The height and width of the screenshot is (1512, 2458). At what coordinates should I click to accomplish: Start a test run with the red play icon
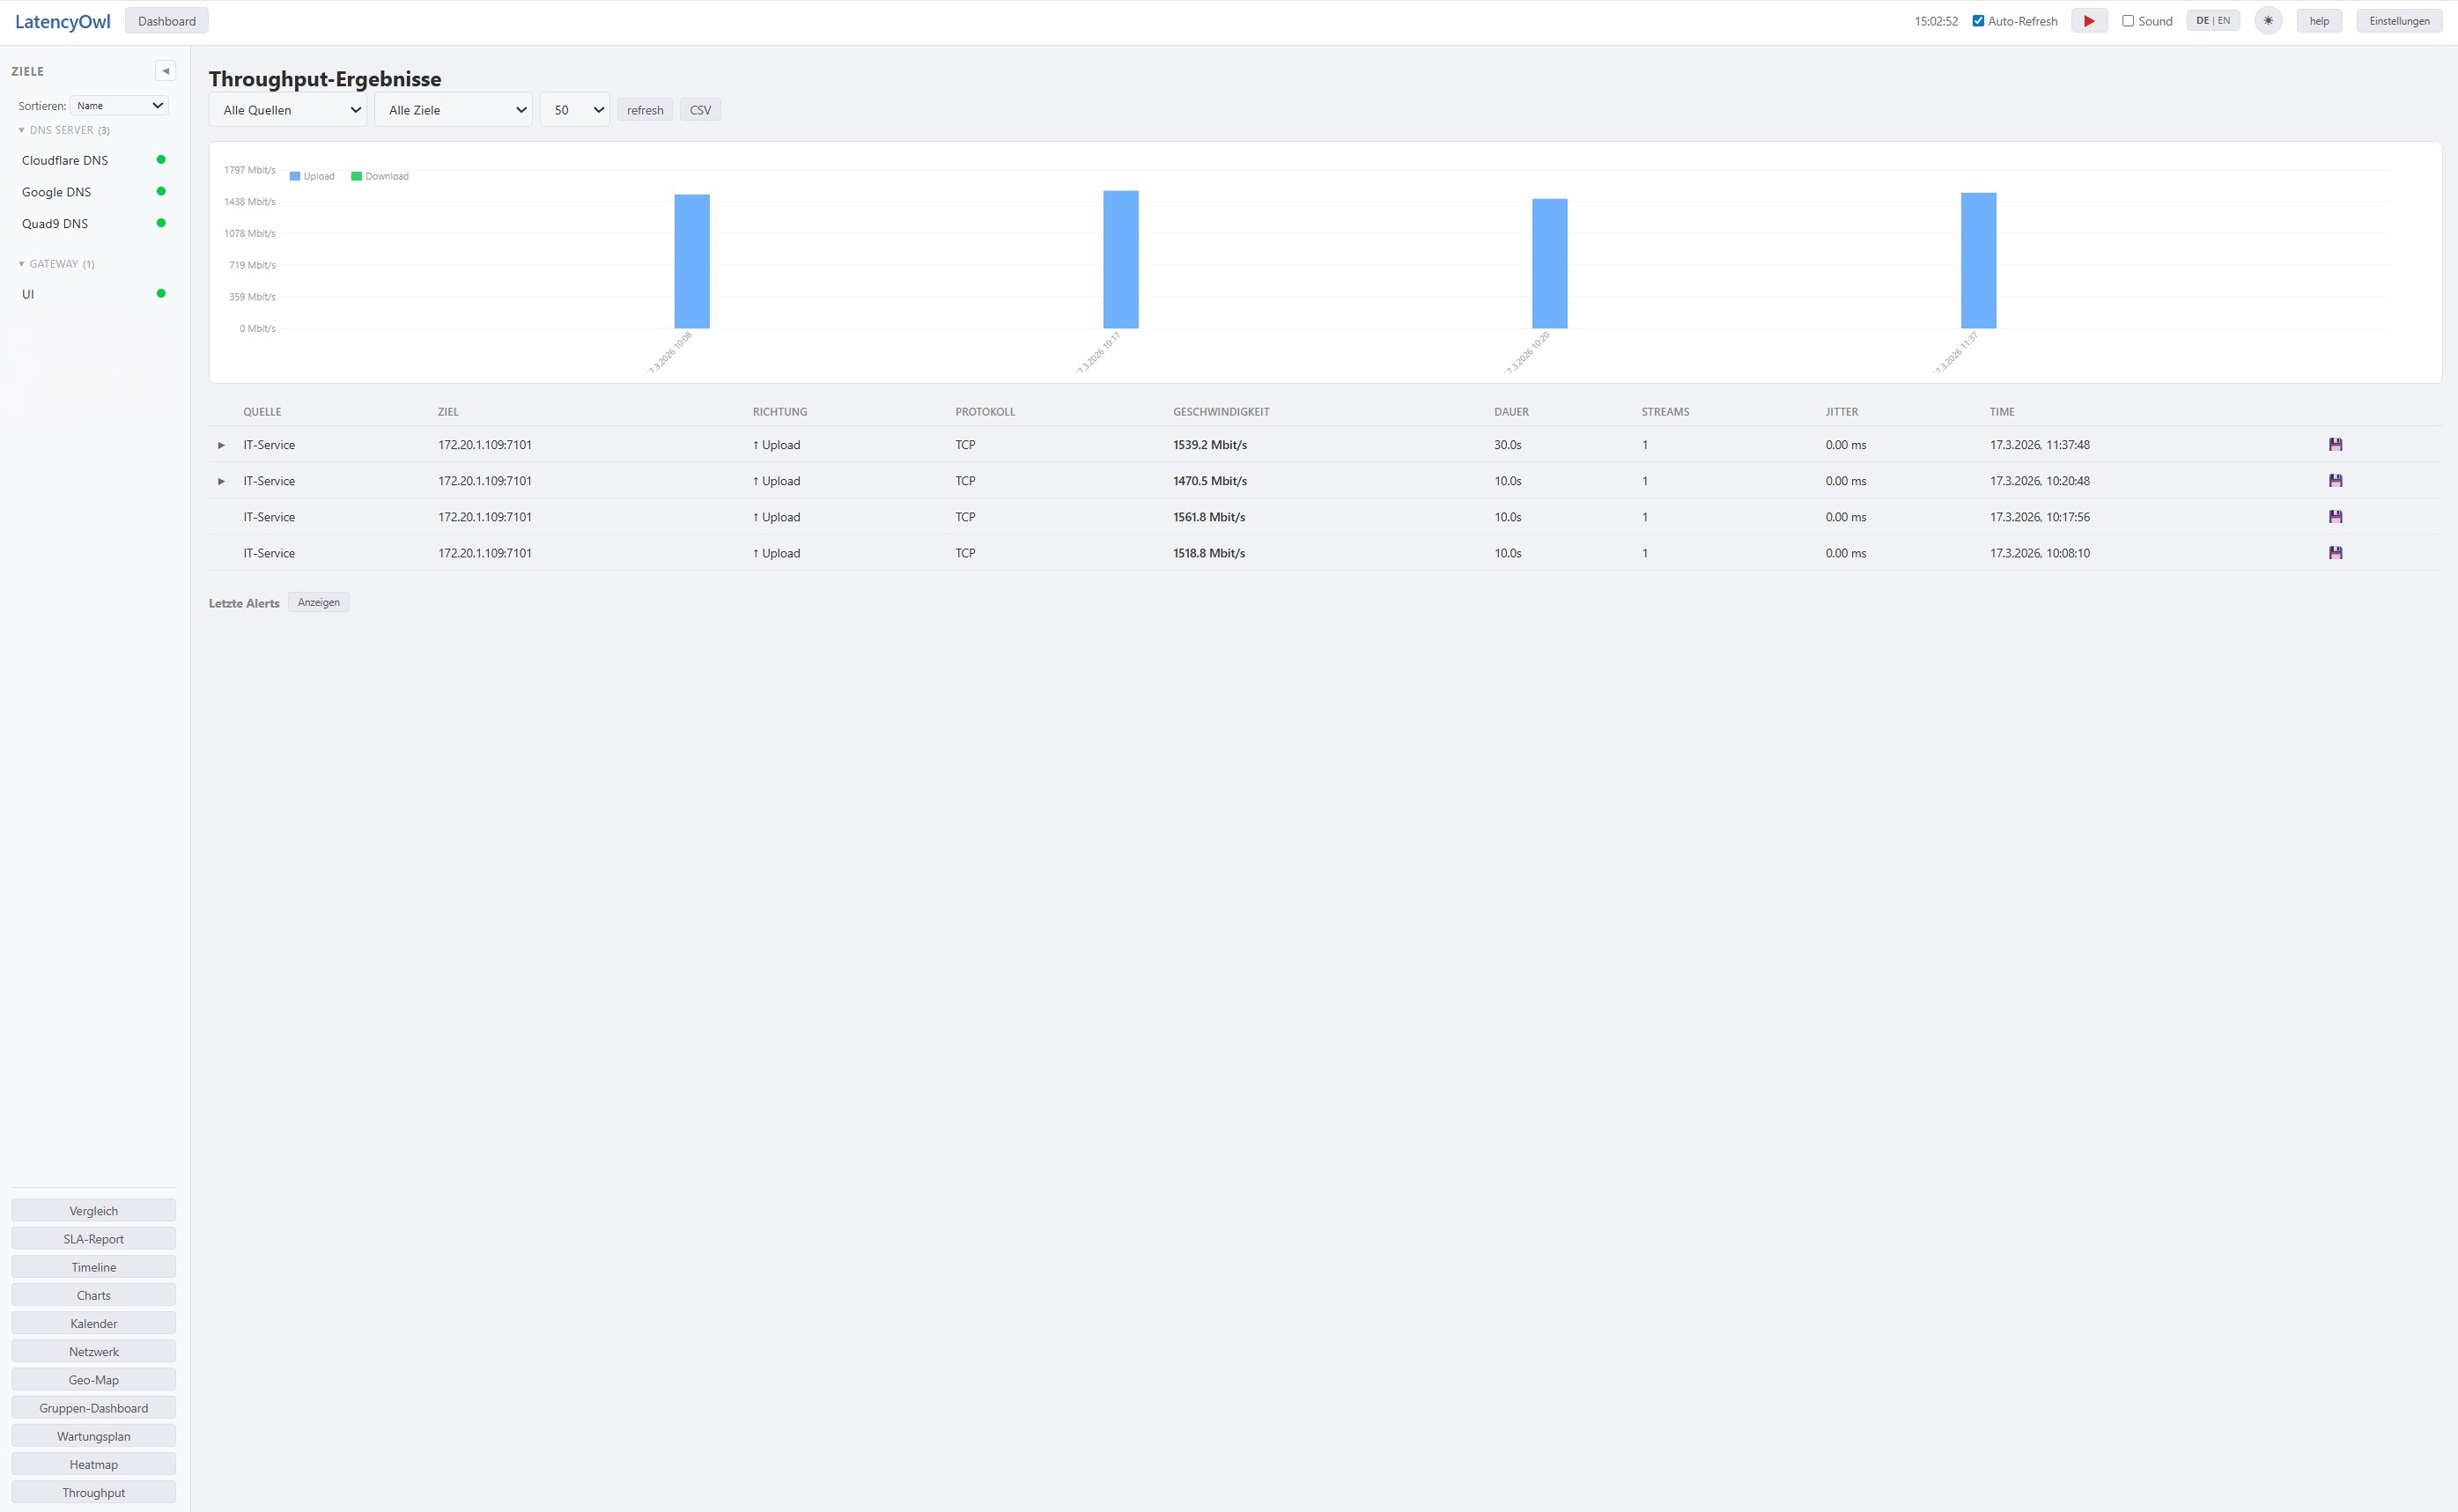[x=2089, y=20]
